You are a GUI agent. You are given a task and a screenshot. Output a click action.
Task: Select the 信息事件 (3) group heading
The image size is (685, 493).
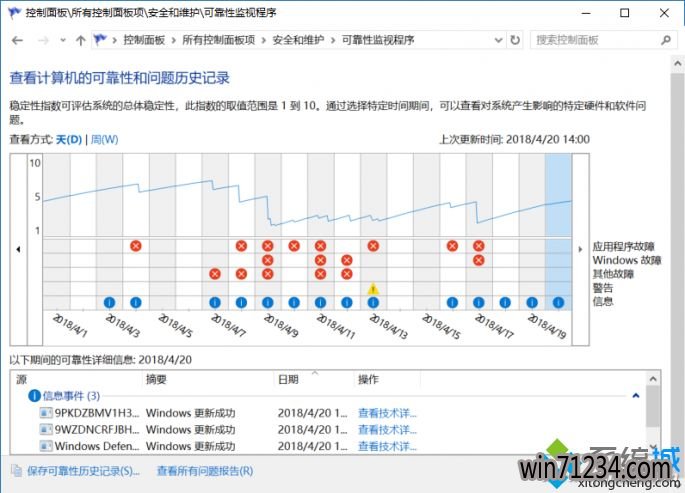(71, 396)
